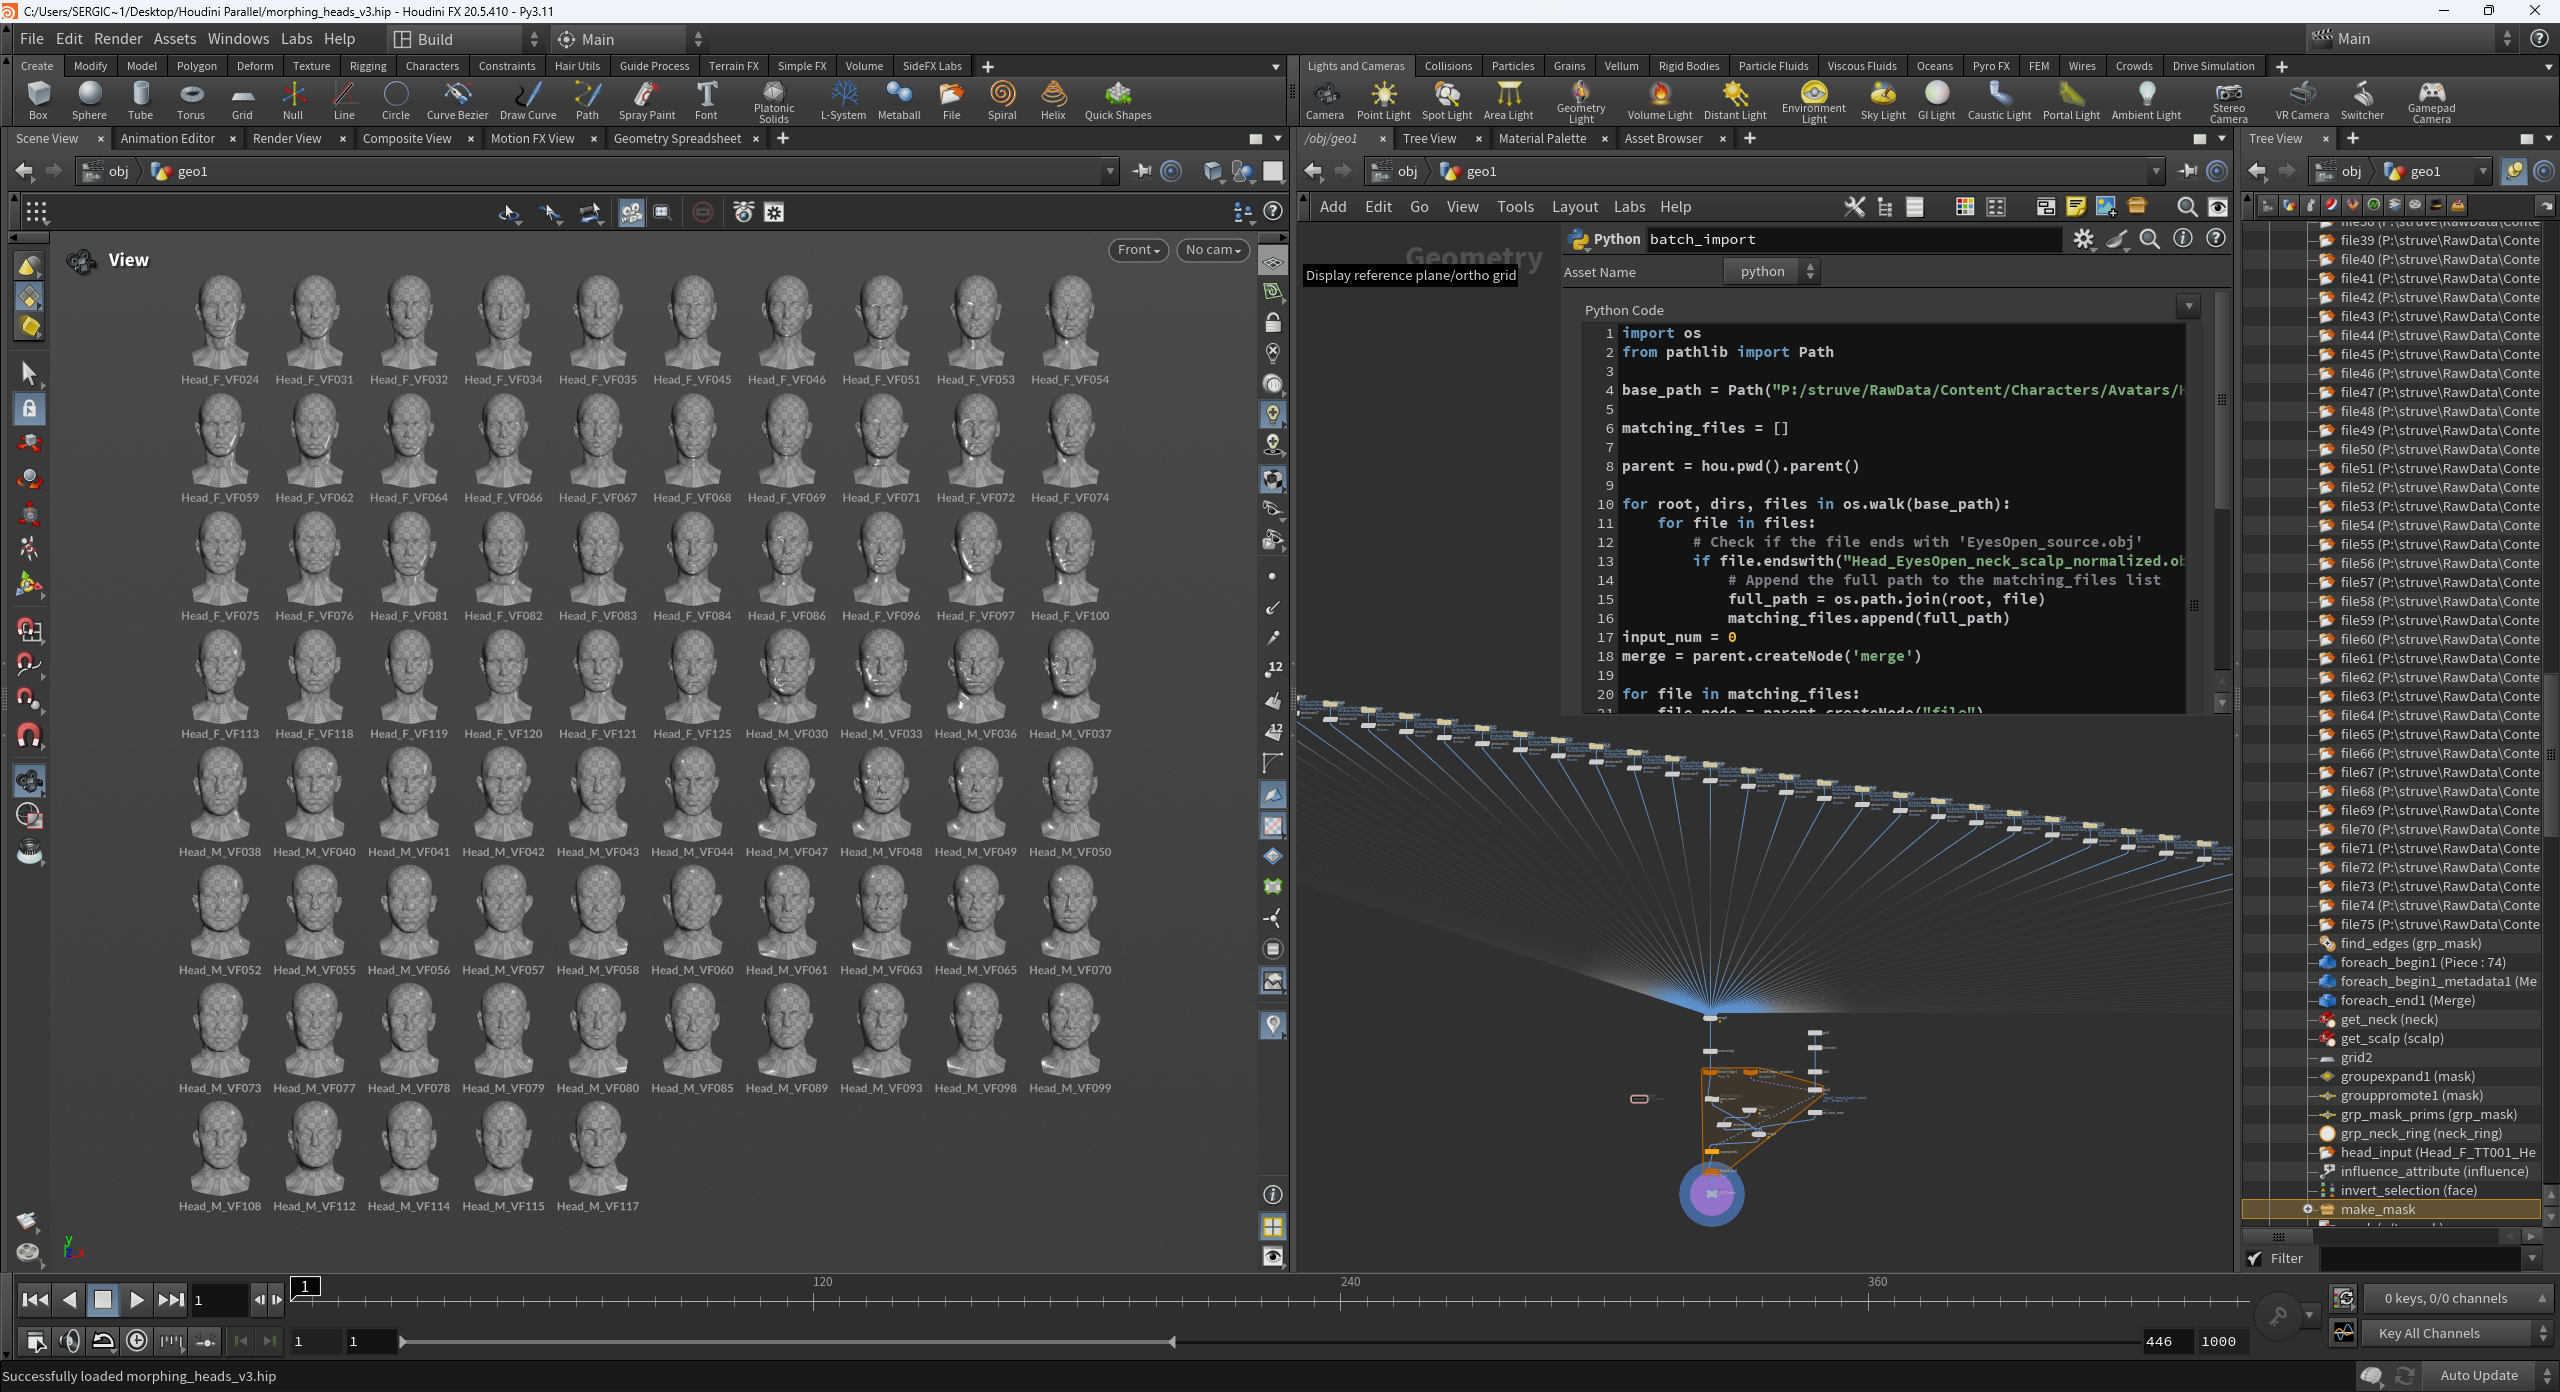Image resolution: width=2560 pixels, height=1392 pixels.
Task: Pick the Draw Curve shelf tool
Action: (x=528, y=101)
